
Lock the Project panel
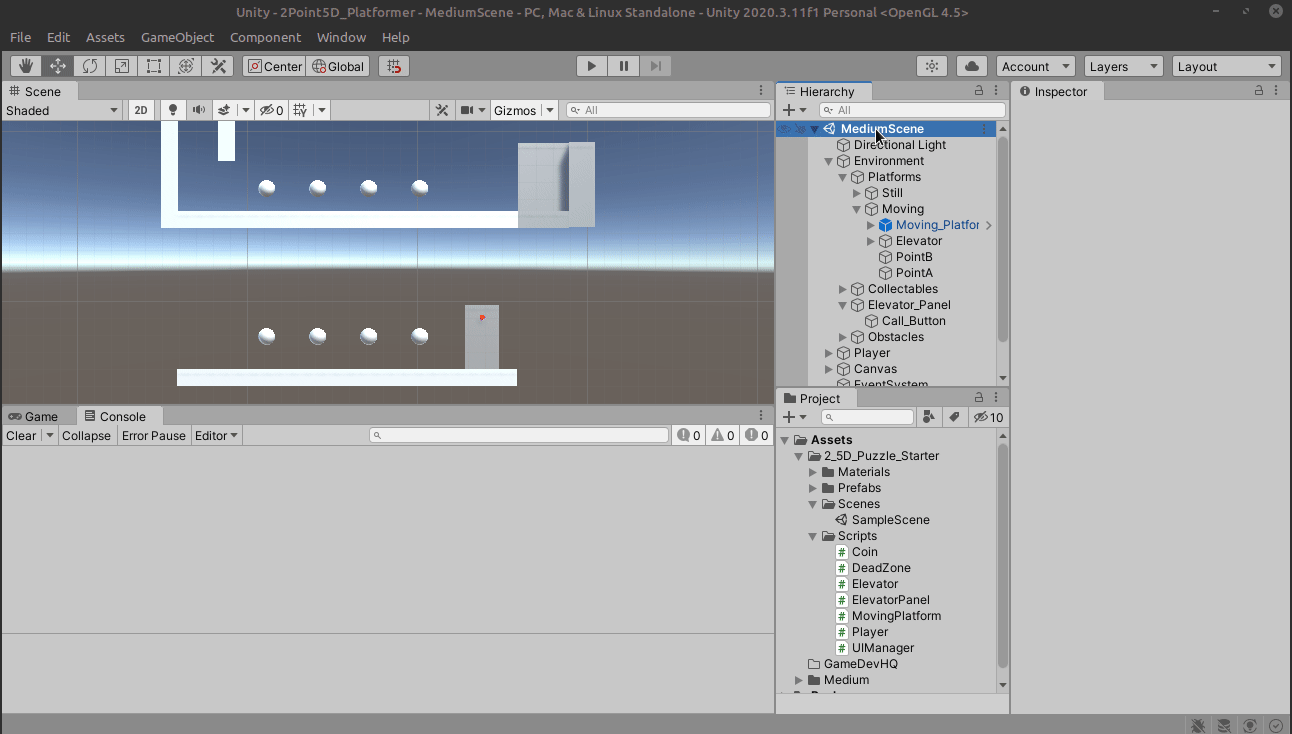click(x=980, y=398)
